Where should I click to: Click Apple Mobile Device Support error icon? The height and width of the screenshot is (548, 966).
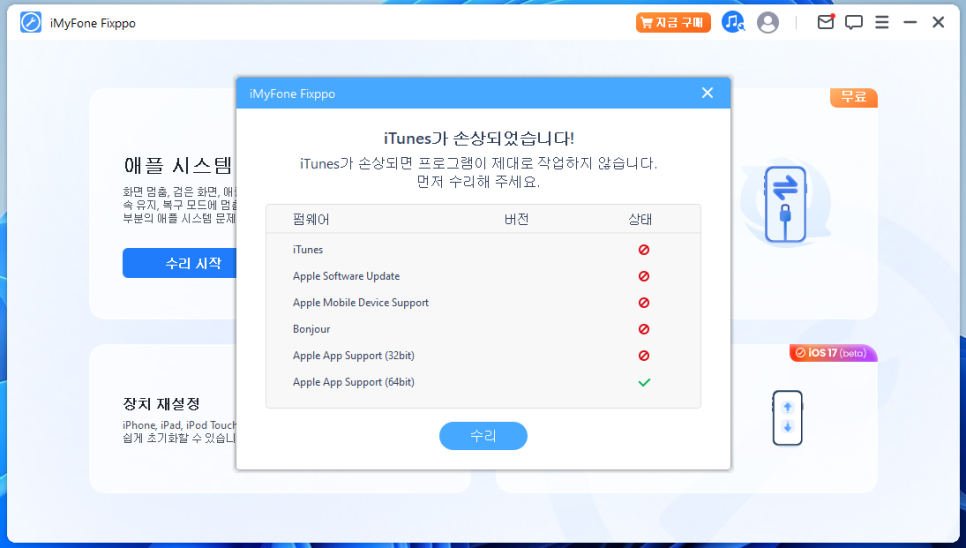[x=644, y=302]
